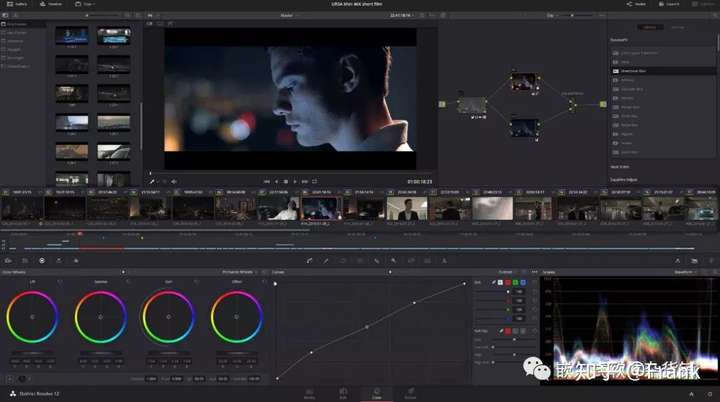Open the Tracker palette
Viewport: 720px width, 402px height.
360,260
